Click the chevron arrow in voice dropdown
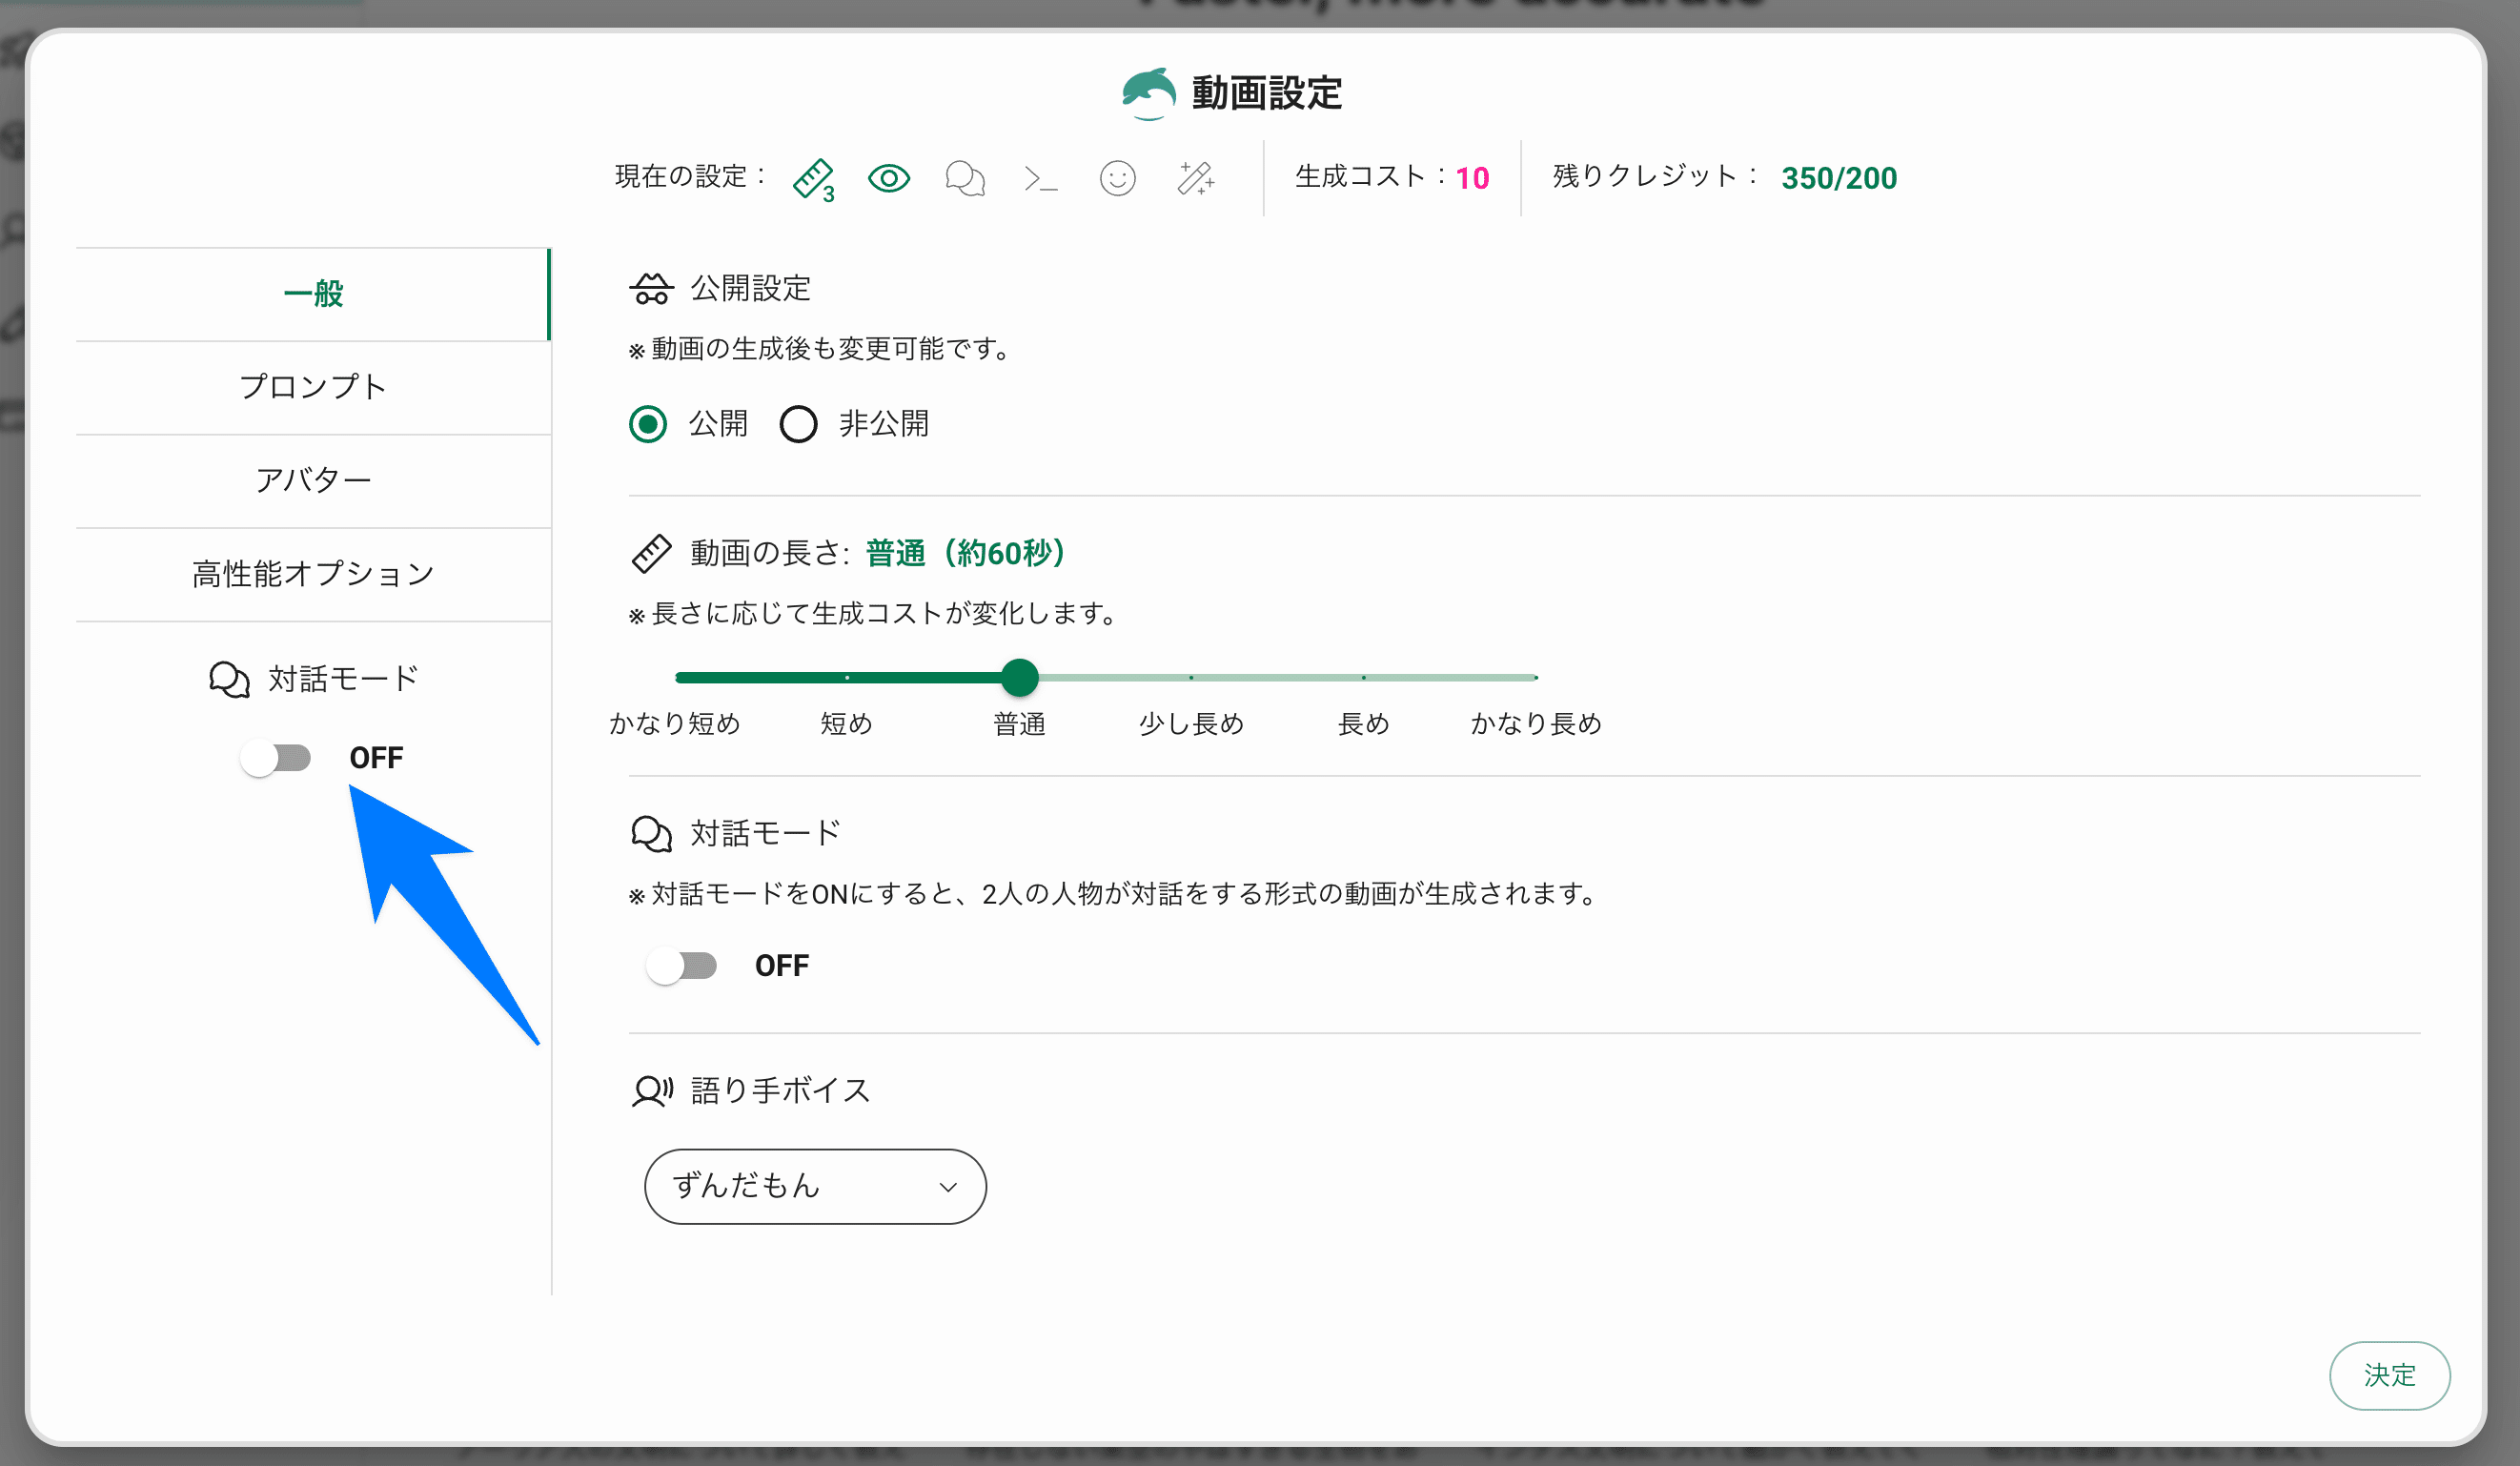 pos(948,1187)
